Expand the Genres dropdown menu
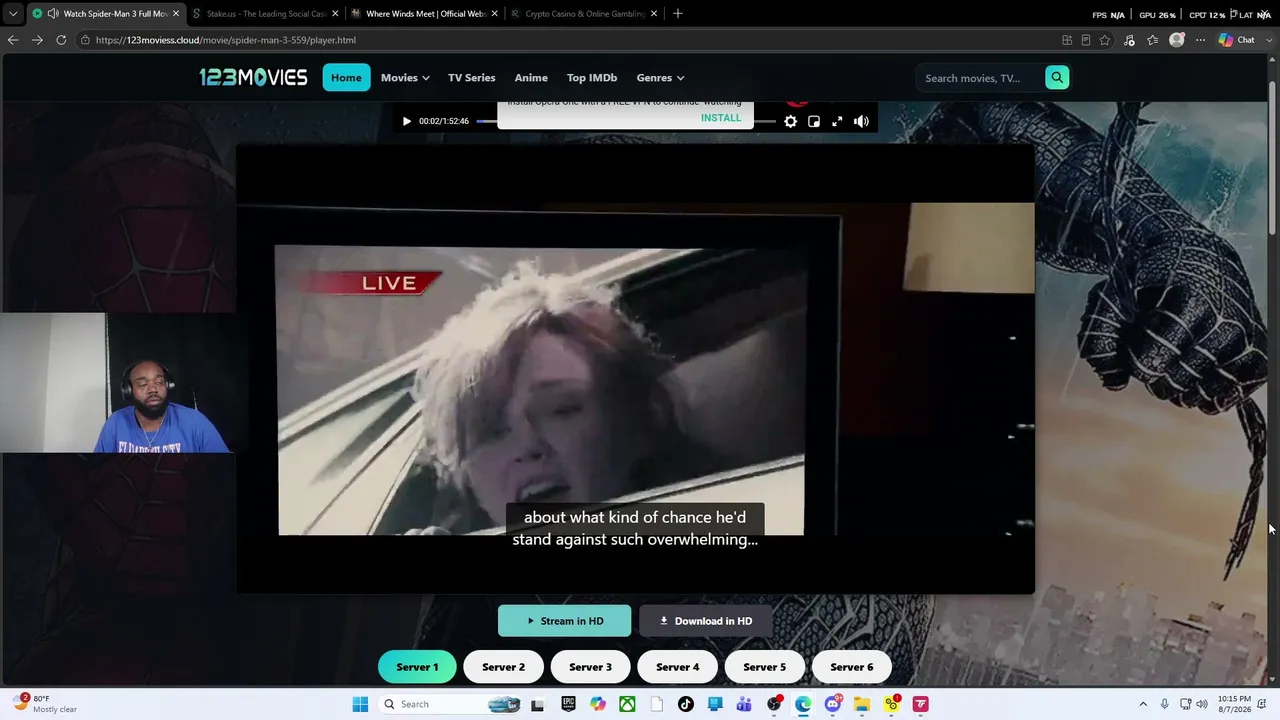The width and height of the screenshot is (1280, 720). point(660,78)
